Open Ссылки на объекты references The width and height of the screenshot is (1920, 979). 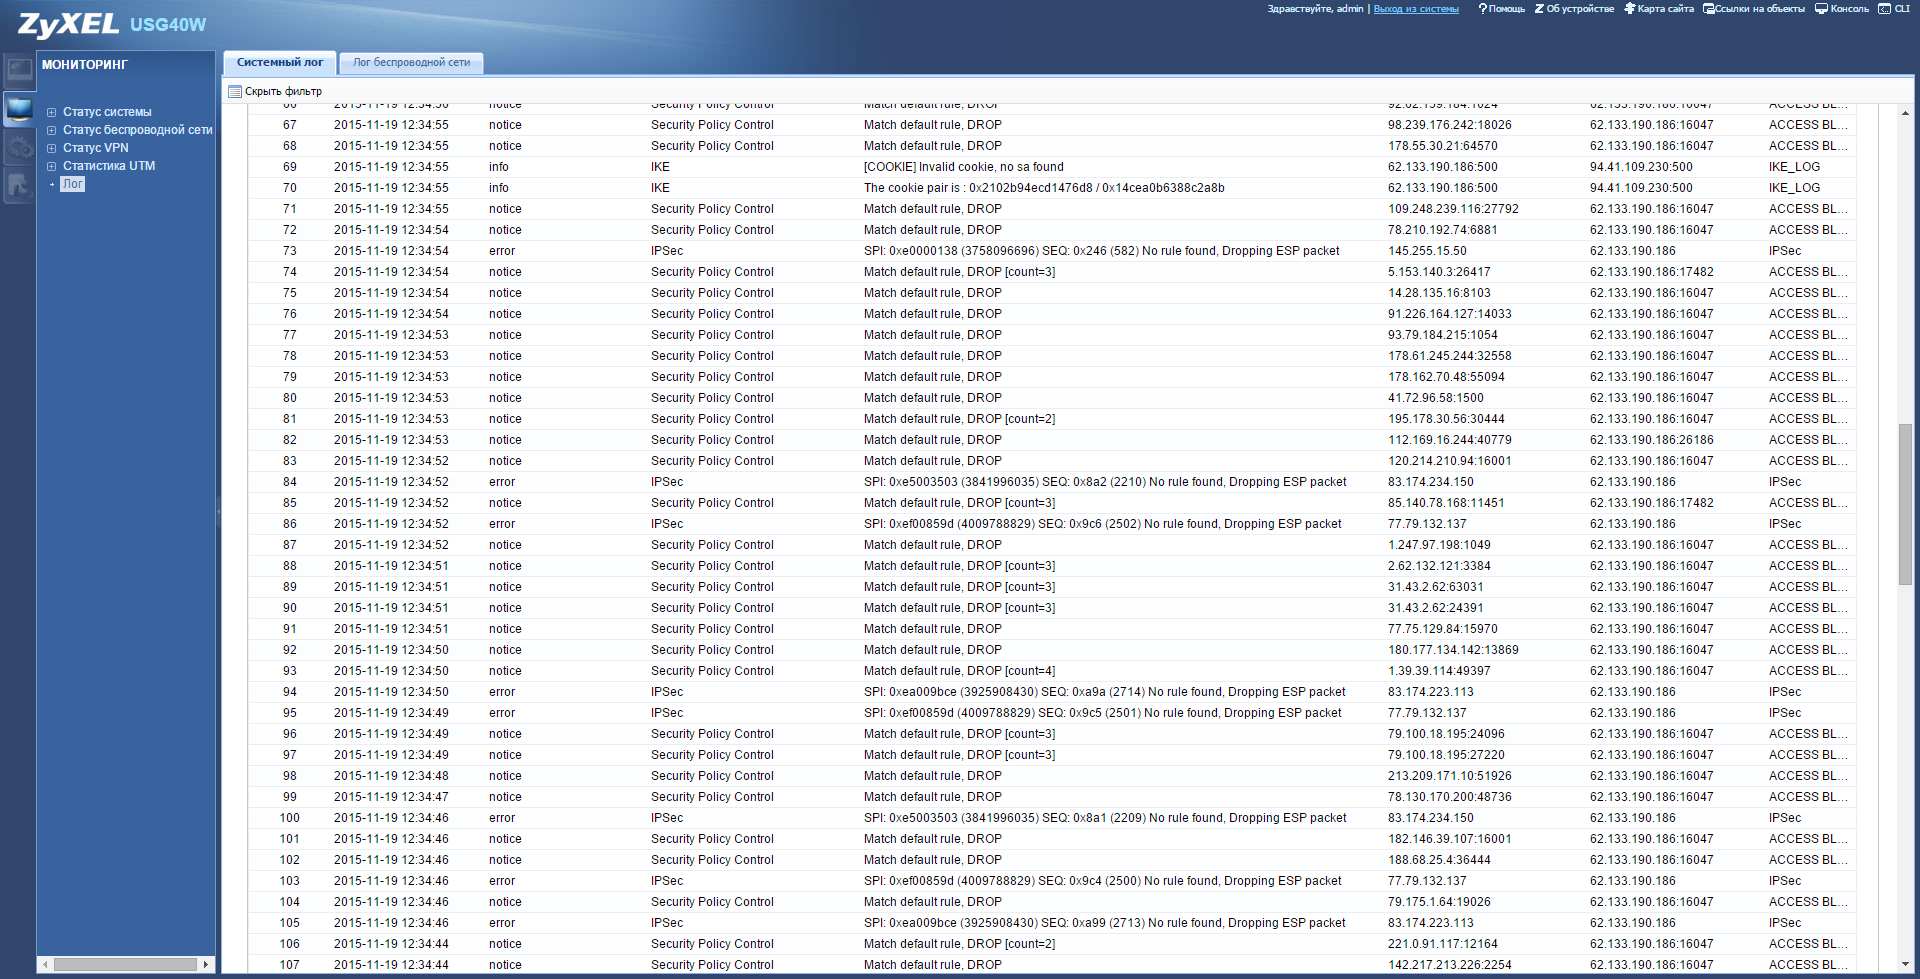point(1754,9)
